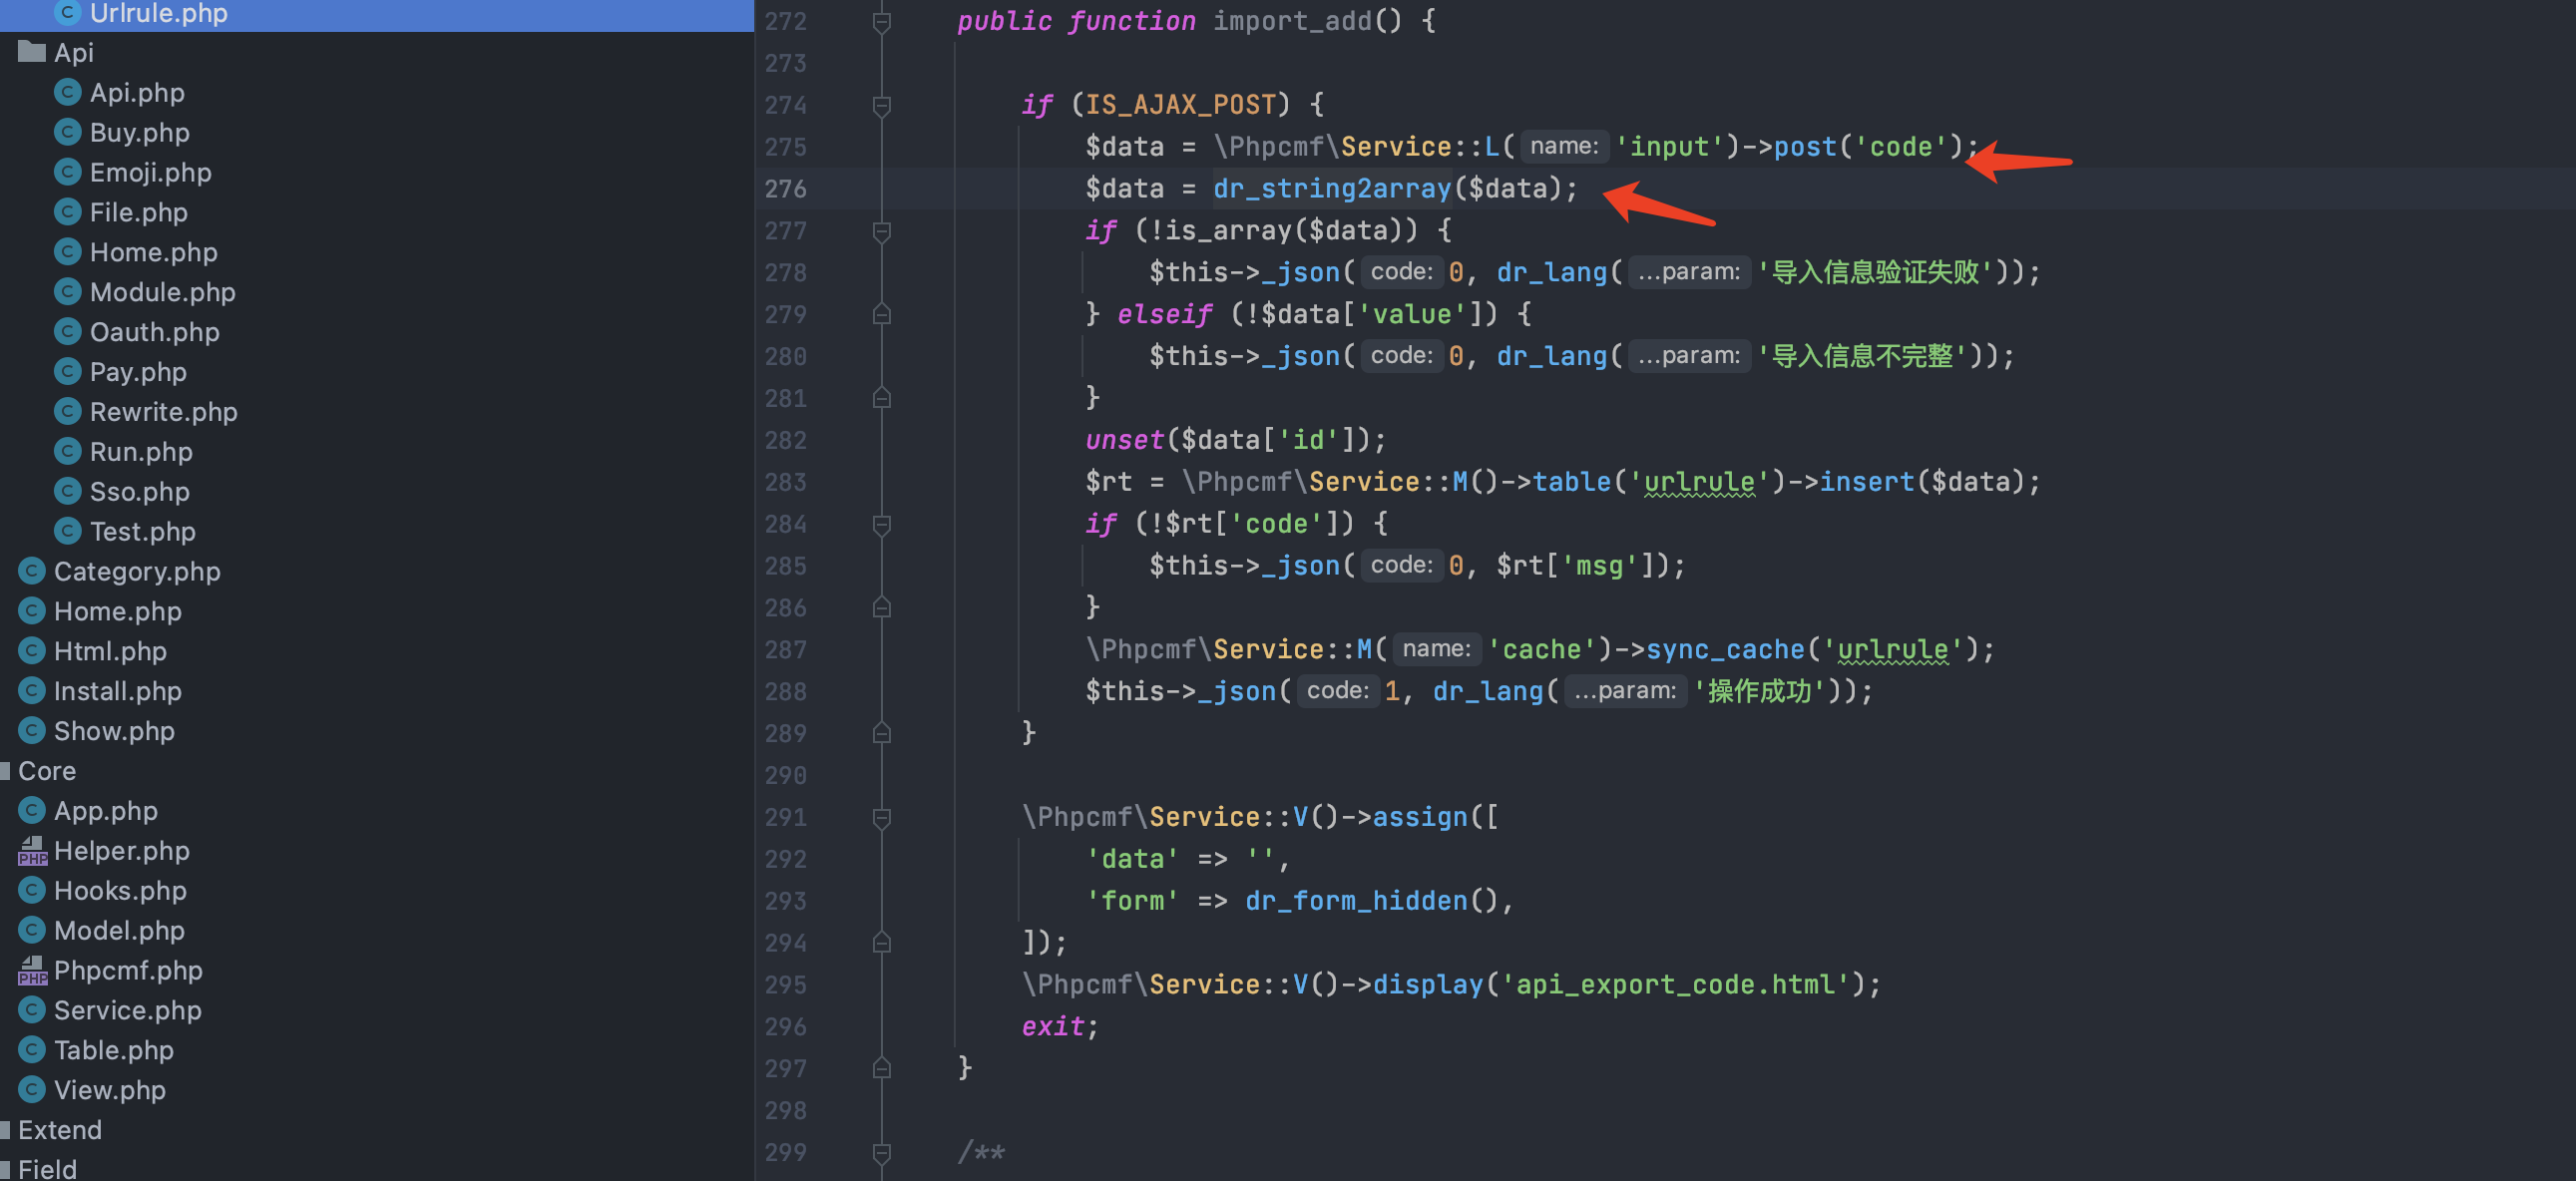The image size is (2576, 1181).
Task: Click the assign method on line 291
Action: pos(1420,818)
